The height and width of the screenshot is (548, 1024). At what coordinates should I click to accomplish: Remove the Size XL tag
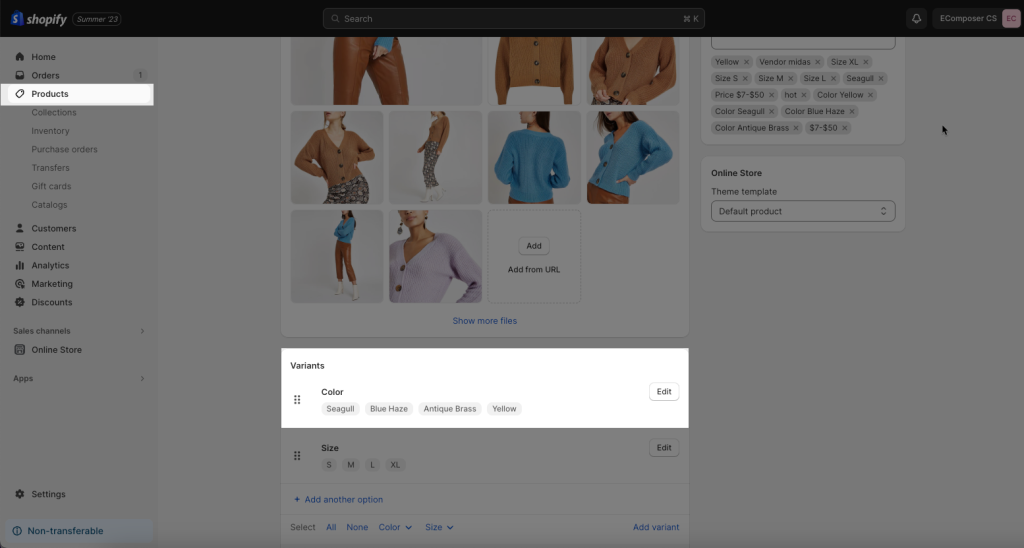pos(865,62)
